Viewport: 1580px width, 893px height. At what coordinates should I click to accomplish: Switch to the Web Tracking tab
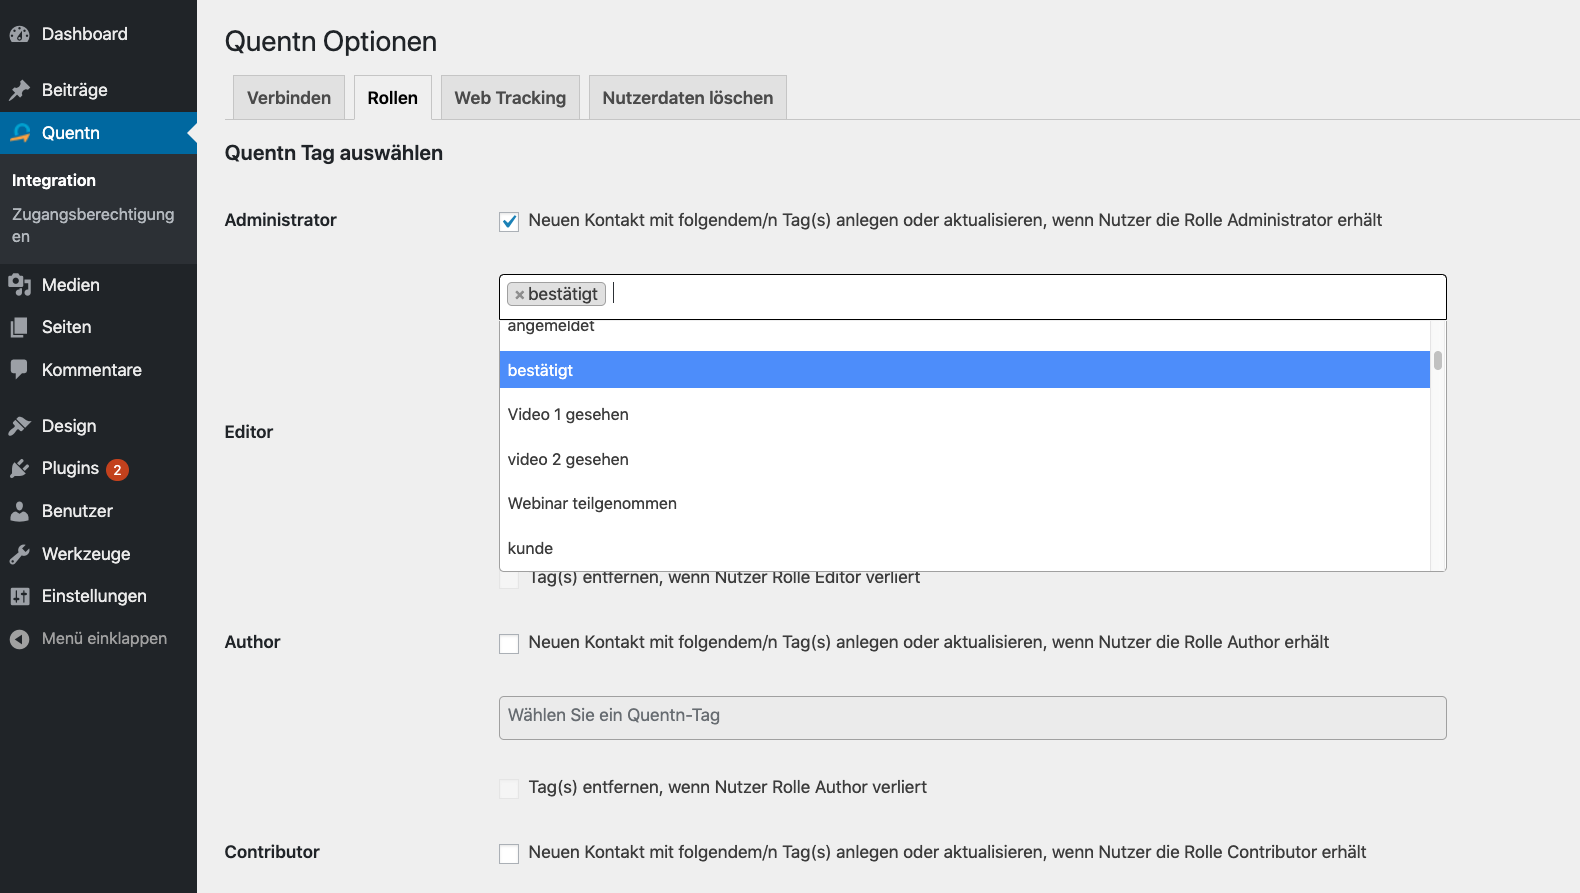(510, 98)
